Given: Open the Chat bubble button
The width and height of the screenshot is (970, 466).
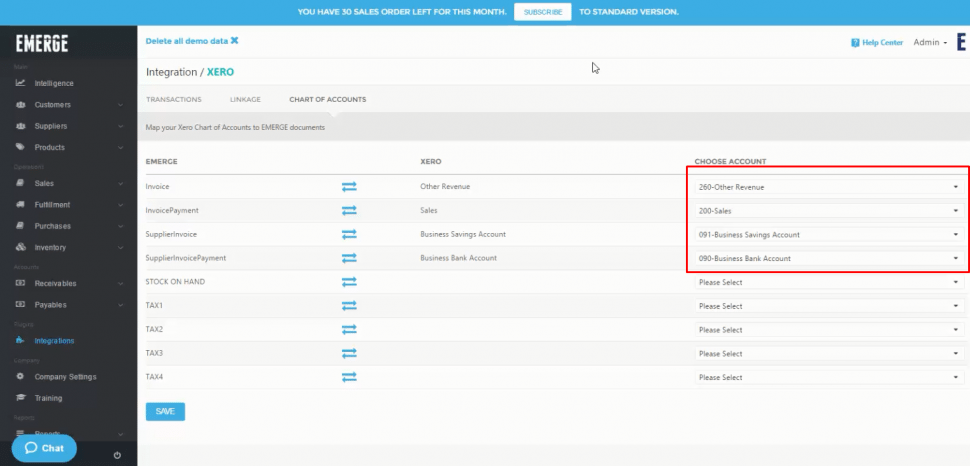Looking at the screenshot, I should pyautogui.click(x=44, y=448).
